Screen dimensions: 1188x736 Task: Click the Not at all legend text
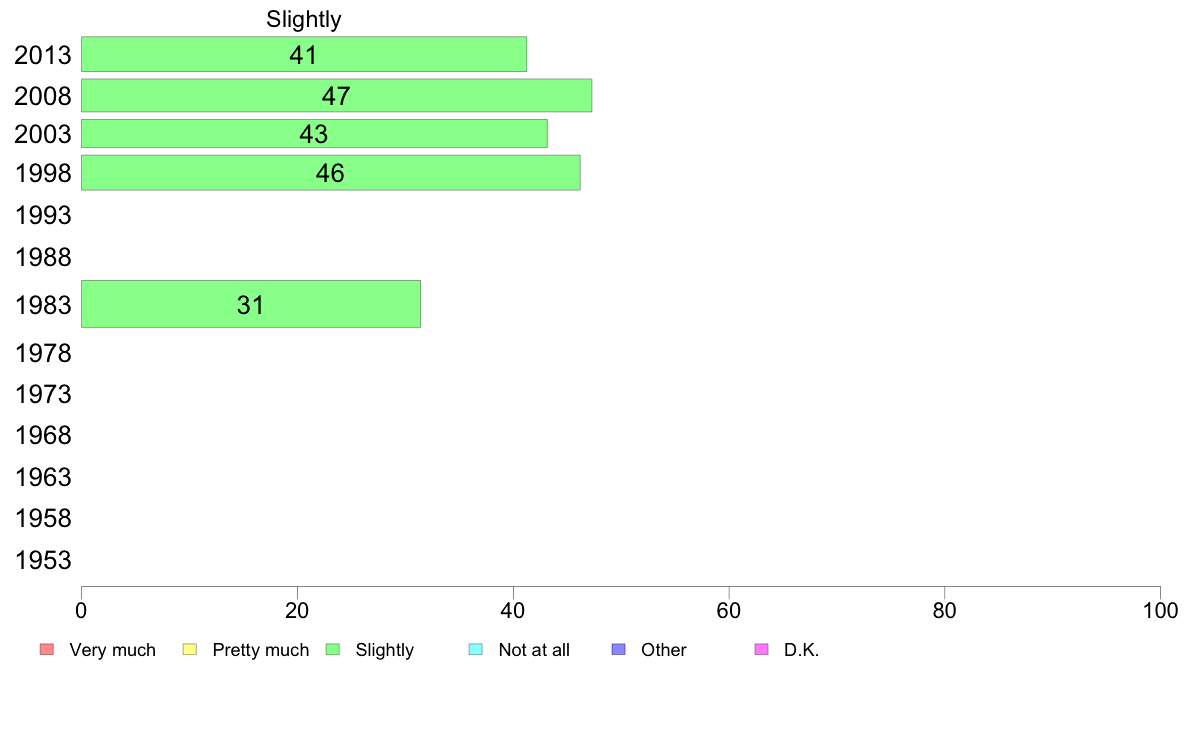(x=534, y=650)
